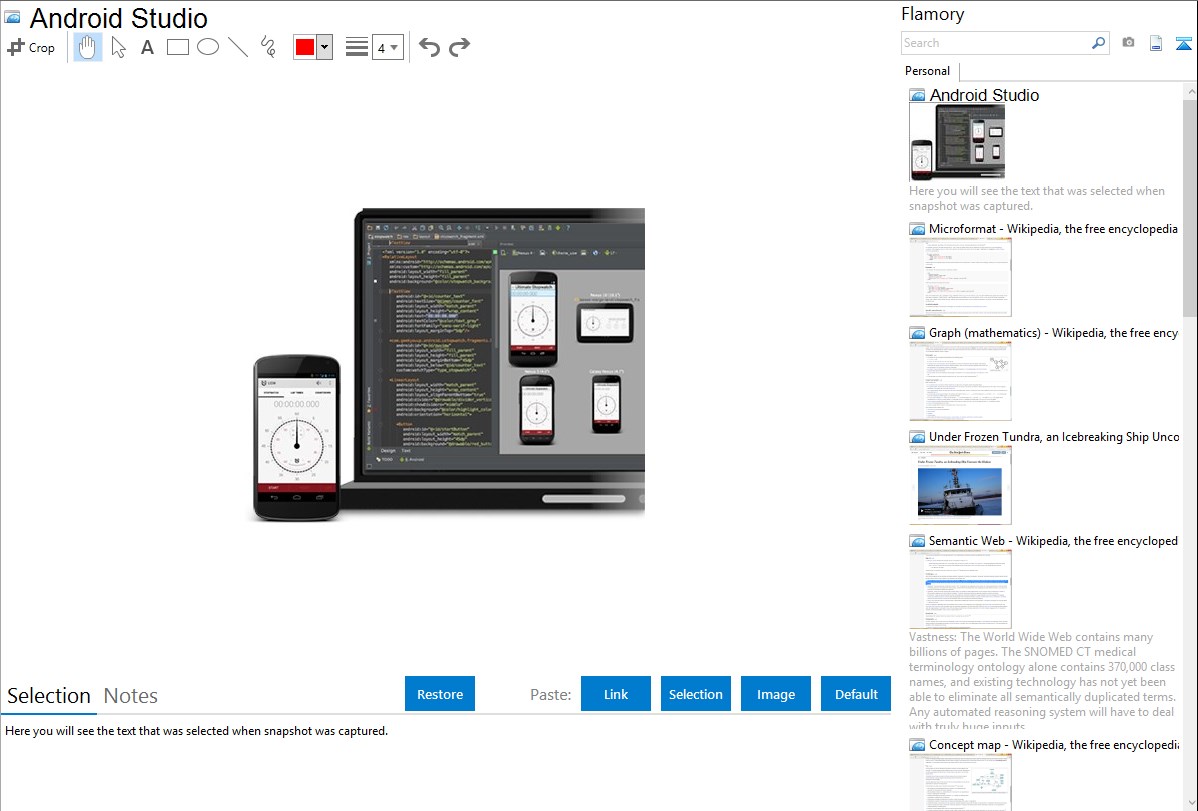Screen dimensions: 1198x811
Task: Choose the arrow pointer selection tool
Action: [118, 47]
